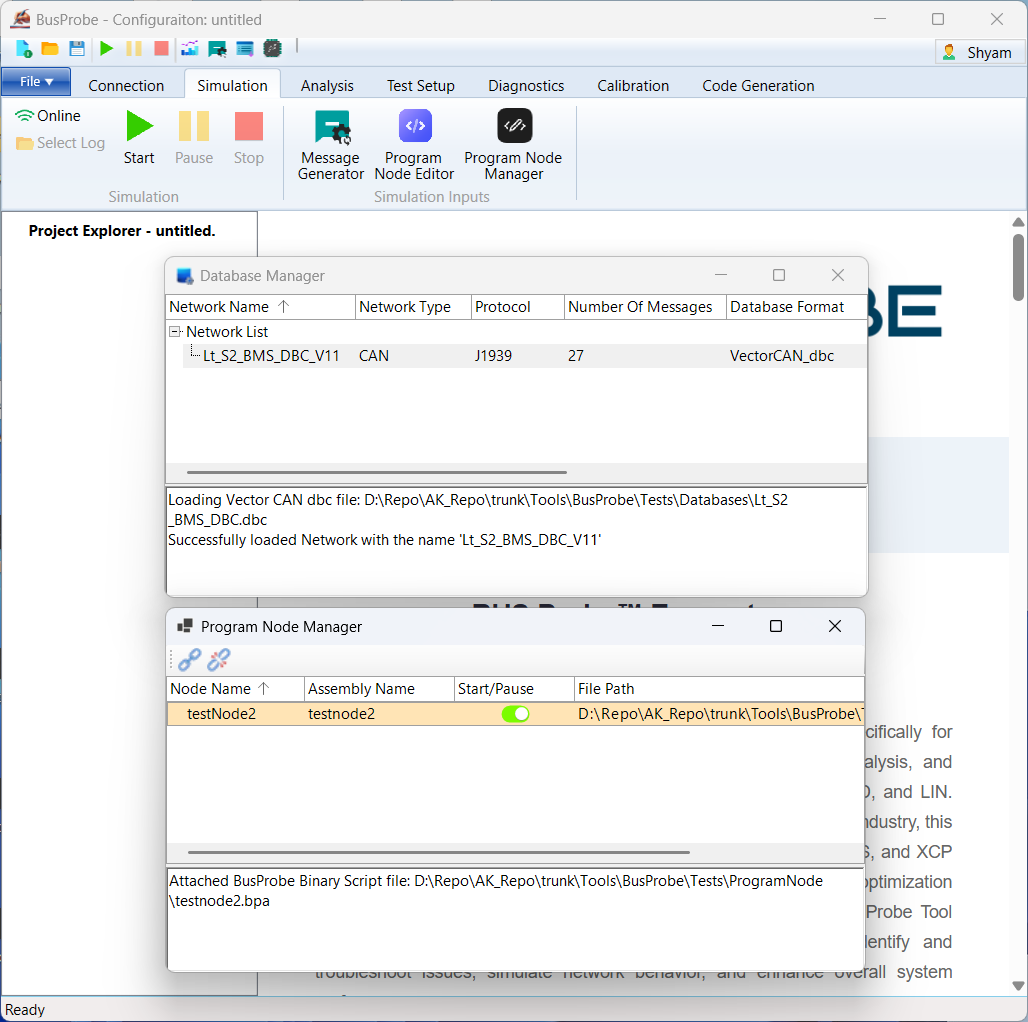Click the Database Manager horizontal scrollbar
Viewport: 1028px width, 1022px height.
376,472
